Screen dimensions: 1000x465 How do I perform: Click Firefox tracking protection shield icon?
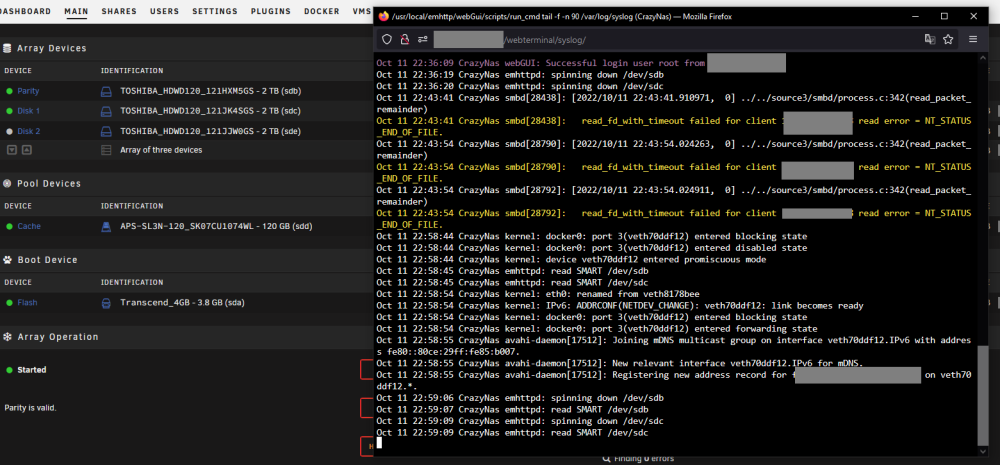(386, 40)
